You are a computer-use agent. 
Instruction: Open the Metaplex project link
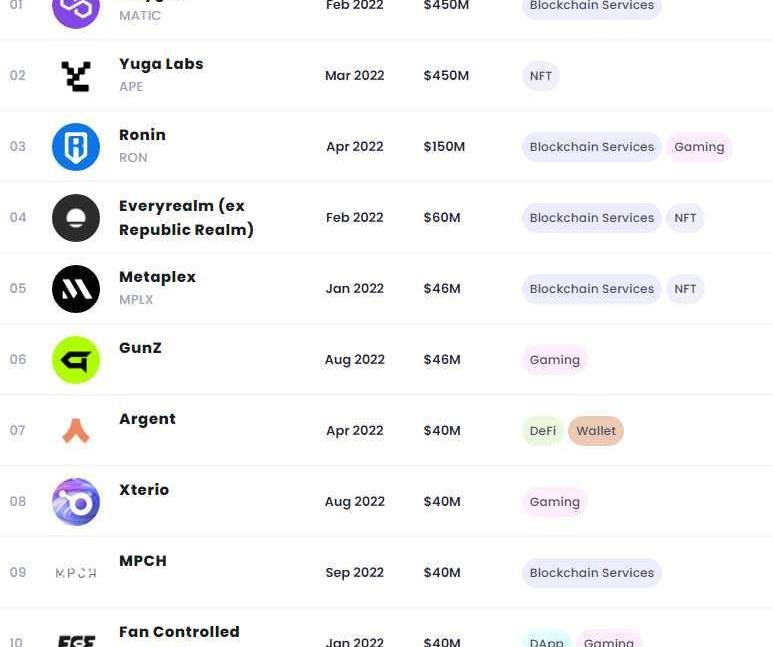tap(157, 277)
